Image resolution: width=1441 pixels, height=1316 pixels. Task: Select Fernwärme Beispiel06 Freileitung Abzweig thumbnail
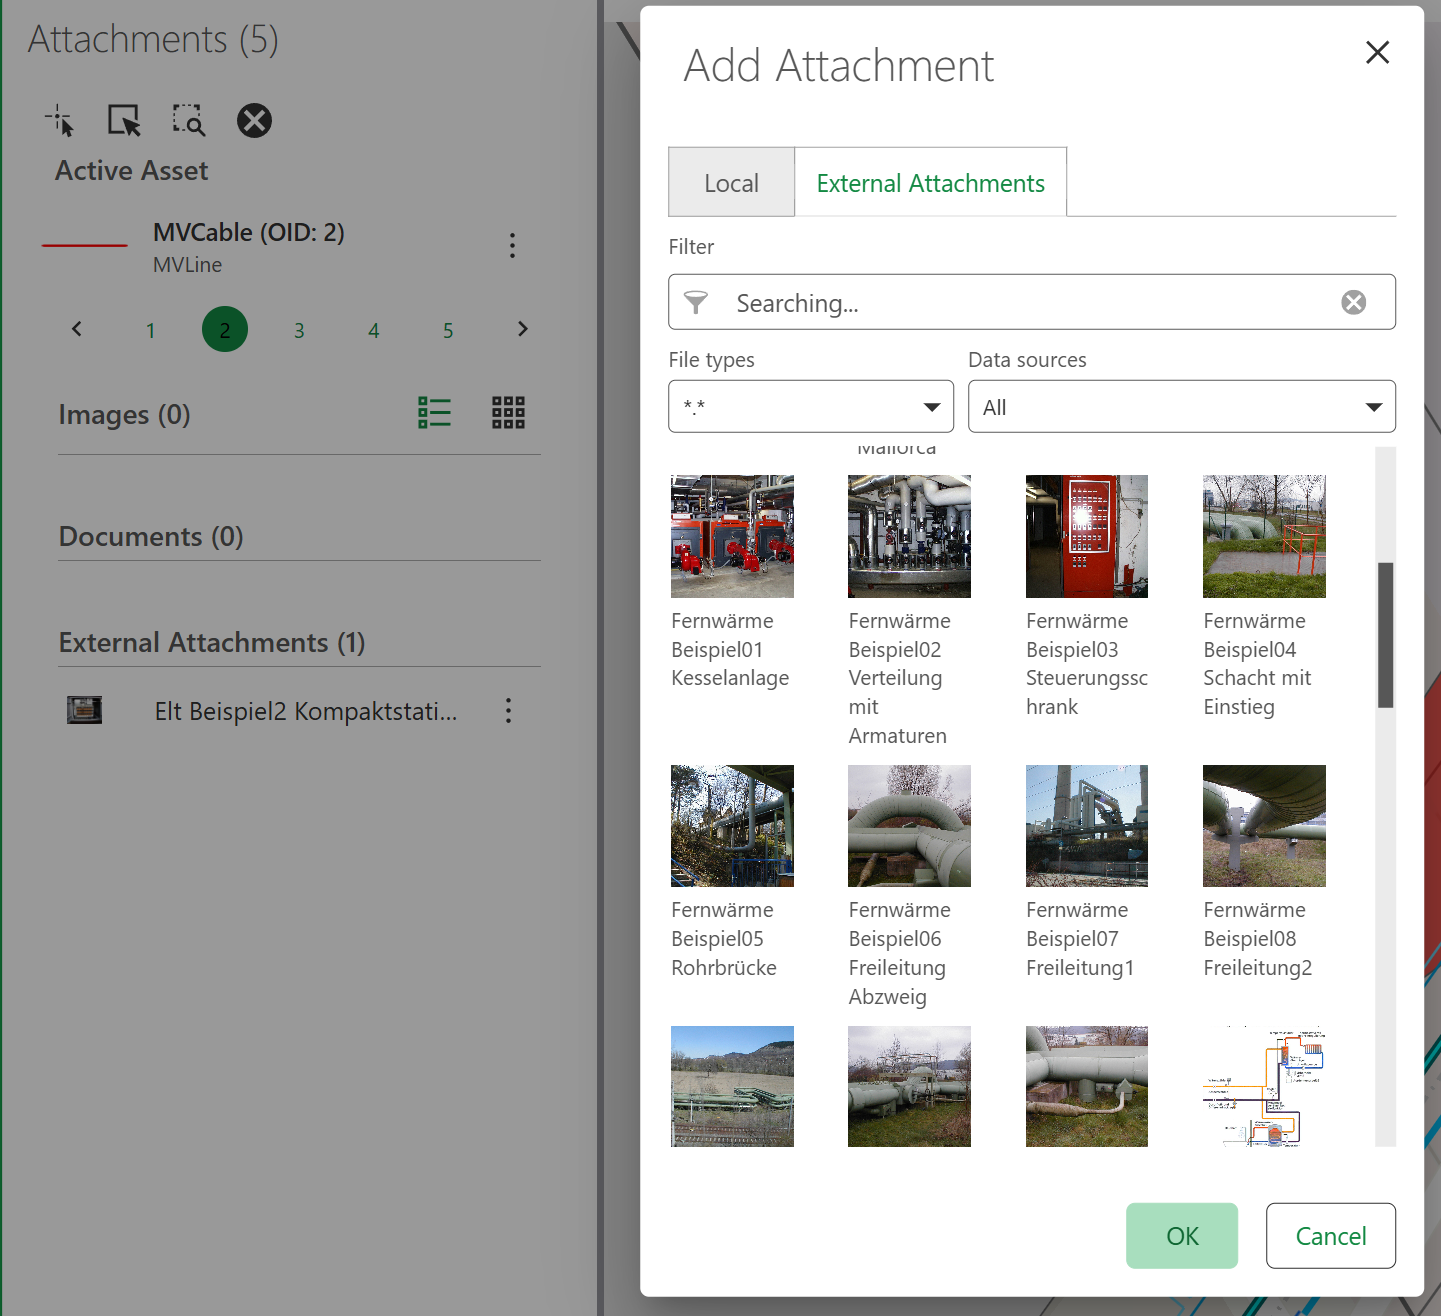pos(909,826)
